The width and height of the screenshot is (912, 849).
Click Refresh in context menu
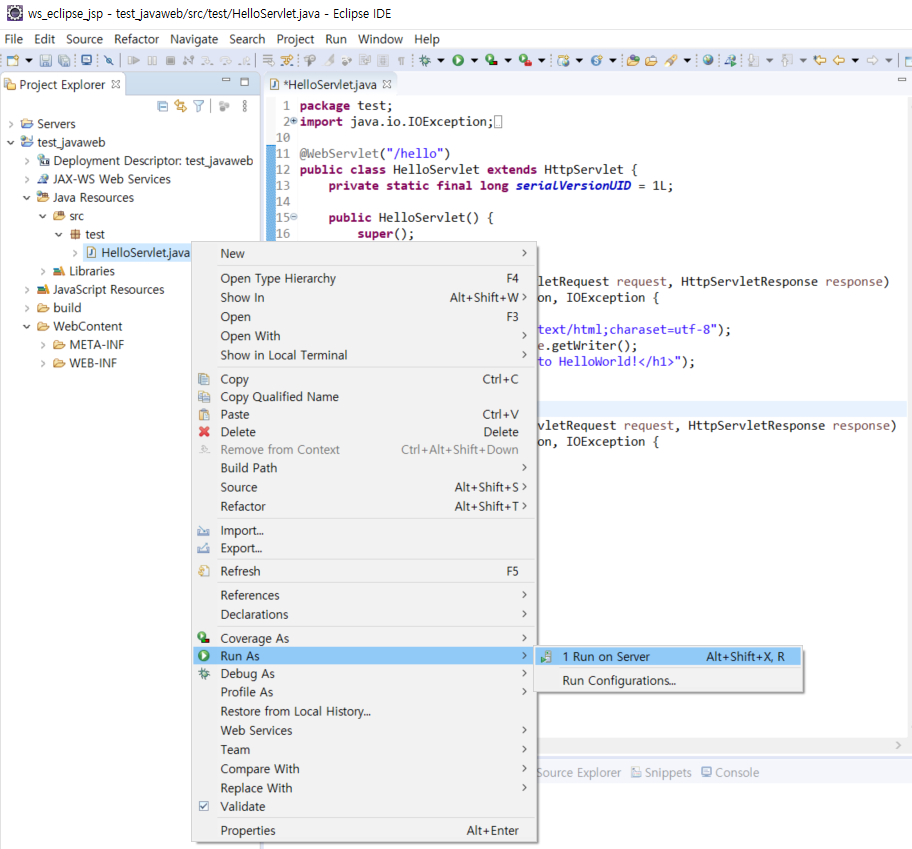pos(364,571)
